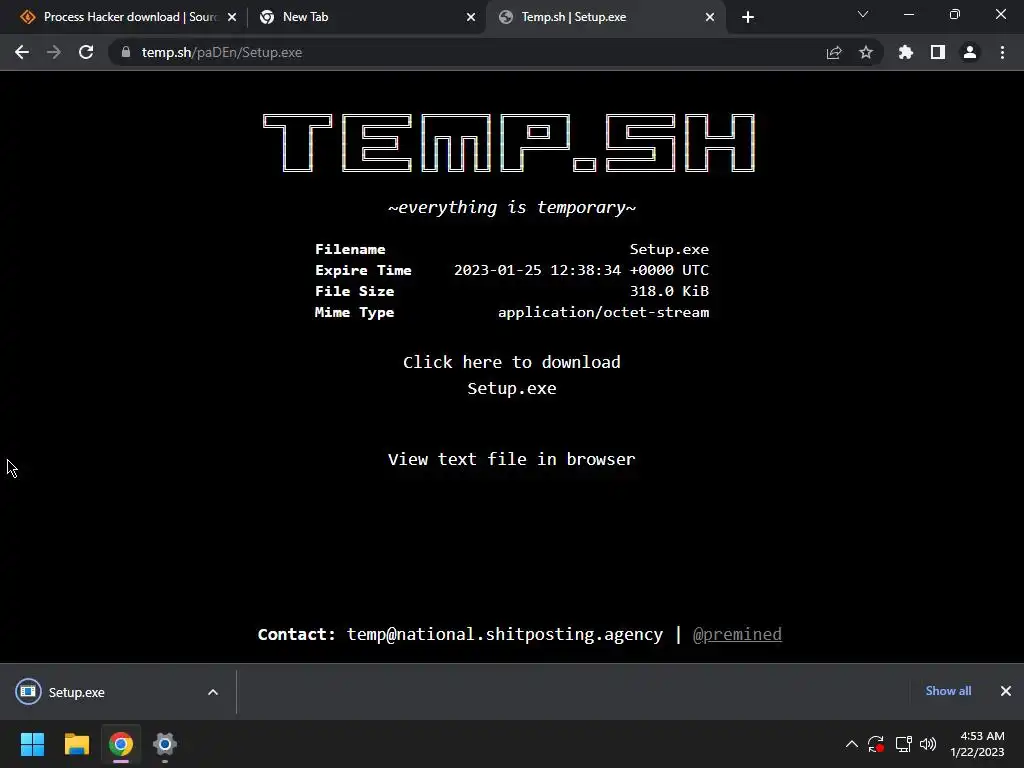Click here to download Setup.exe link
This screenshot has width=1024, height=768.
pyautogui.click(x=511, y=376)
